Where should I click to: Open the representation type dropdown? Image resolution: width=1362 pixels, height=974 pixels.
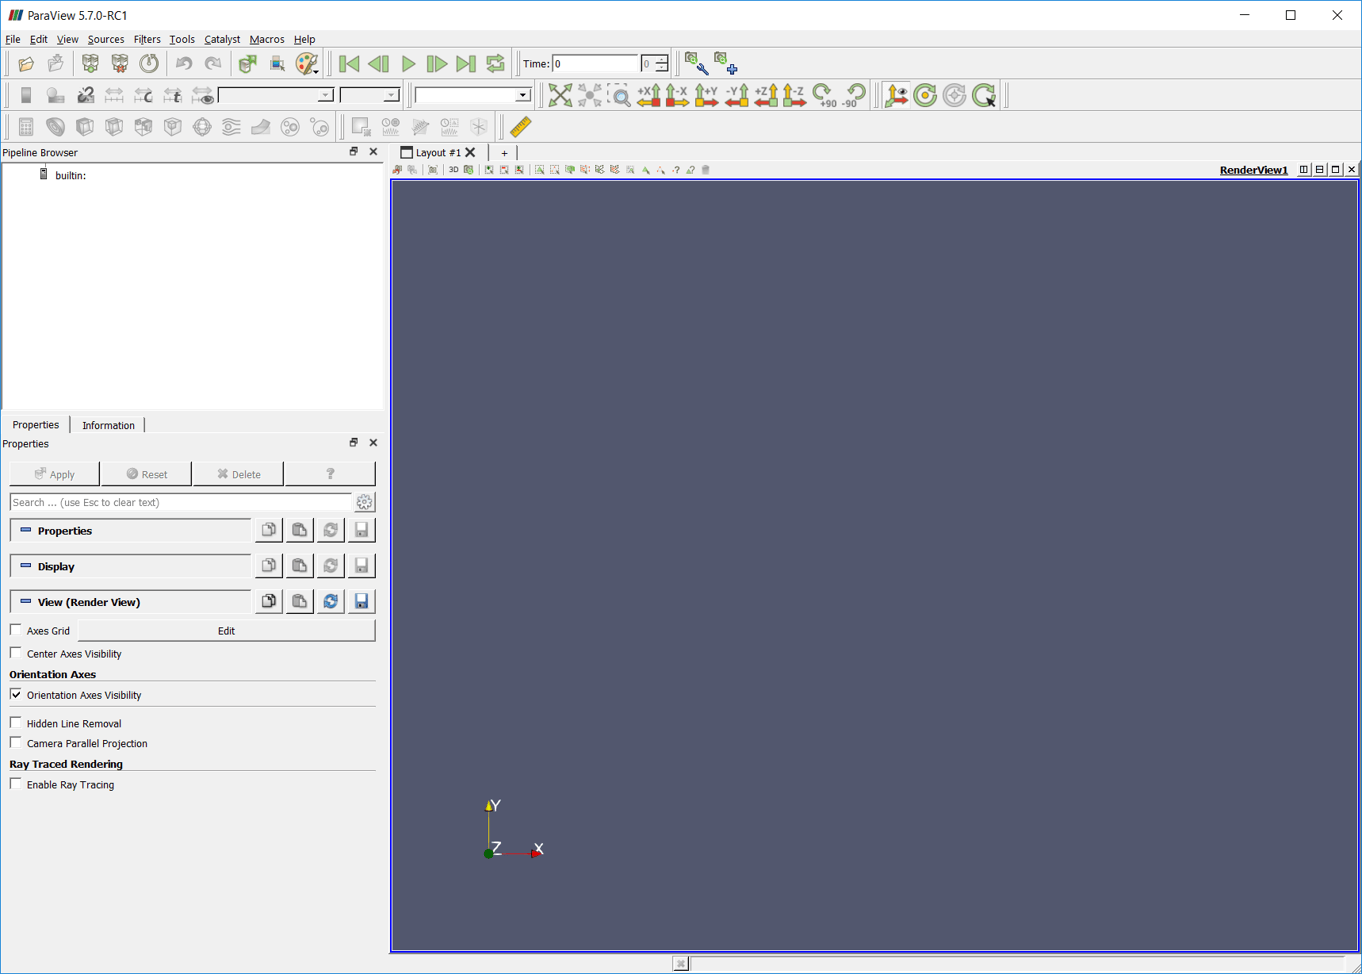pos(472,95)
